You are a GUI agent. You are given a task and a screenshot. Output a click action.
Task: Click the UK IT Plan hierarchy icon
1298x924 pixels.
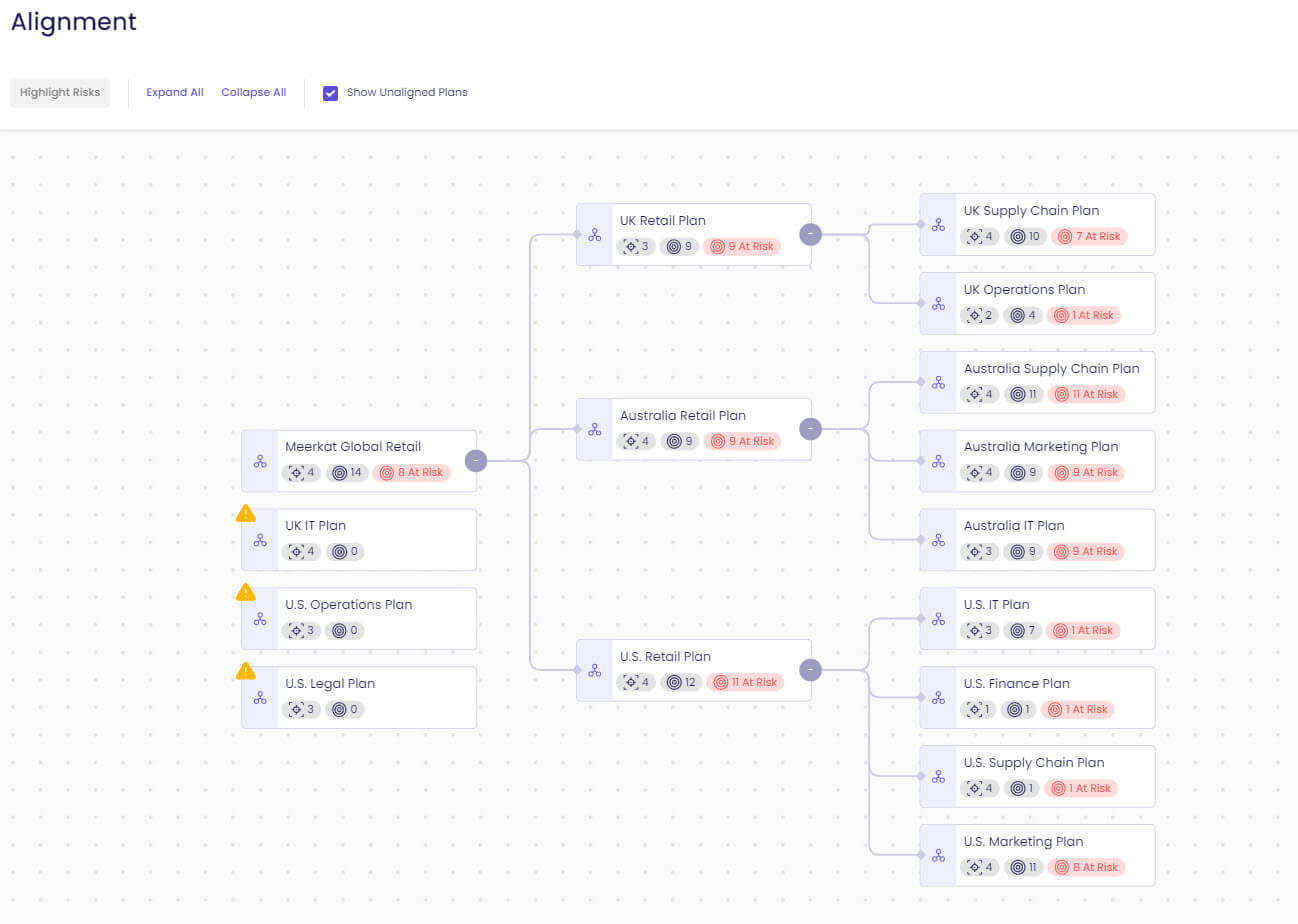pyautogui.click(x=260, y=540)
